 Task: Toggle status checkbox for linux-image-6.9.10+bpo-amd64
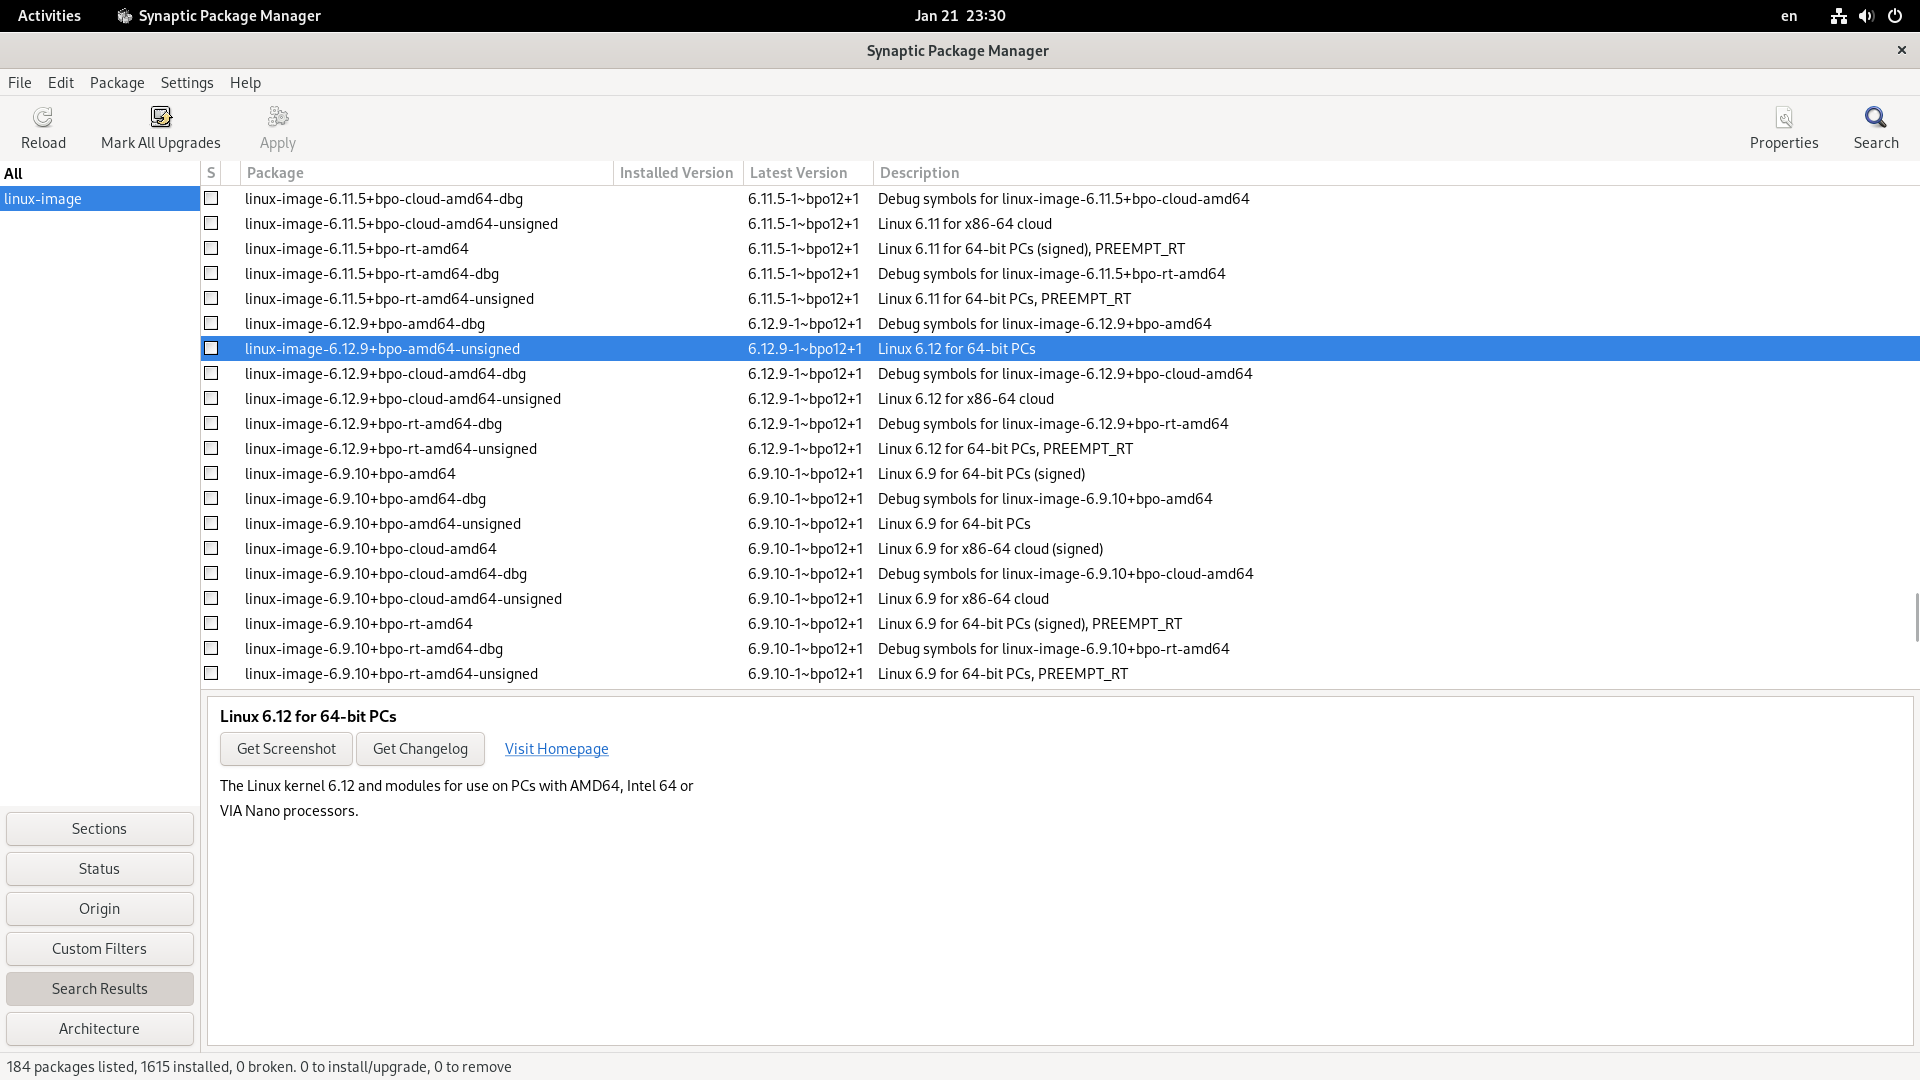coord(211,473)
